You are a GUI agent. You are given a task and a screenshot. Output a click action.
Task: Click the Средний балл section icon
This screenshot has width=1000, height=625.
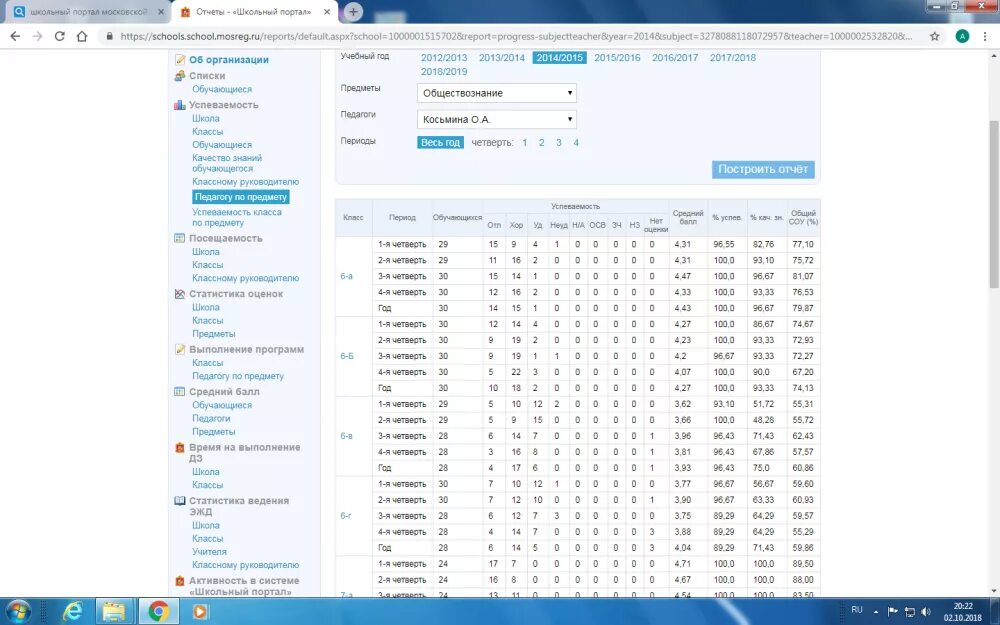pos(179,392)
